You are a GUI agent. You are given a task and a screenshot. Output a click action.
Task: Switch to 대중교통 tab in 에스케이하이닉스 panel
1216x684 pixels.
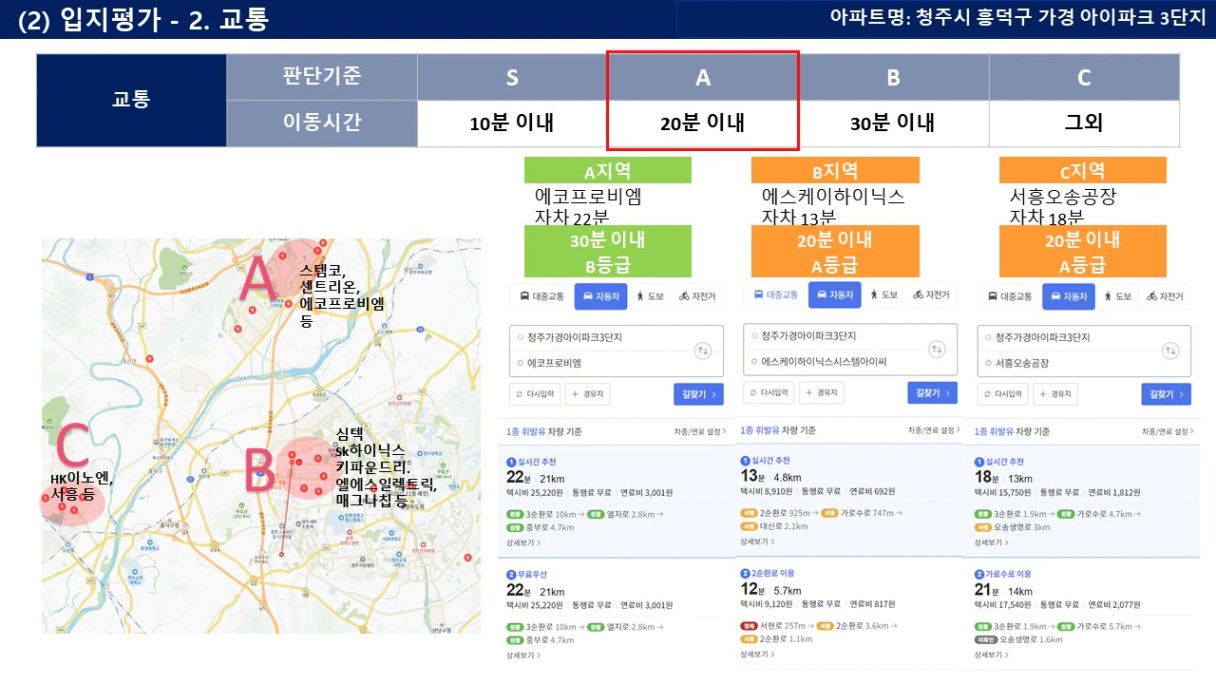774,295
